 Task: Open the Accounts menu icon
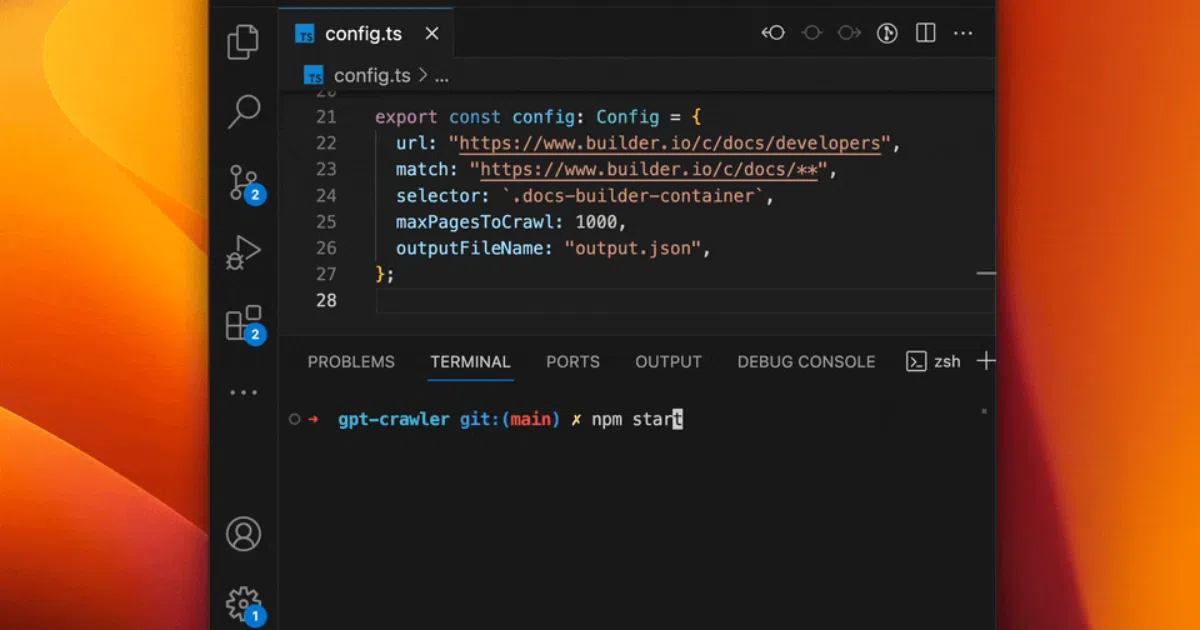click(243, 534)
